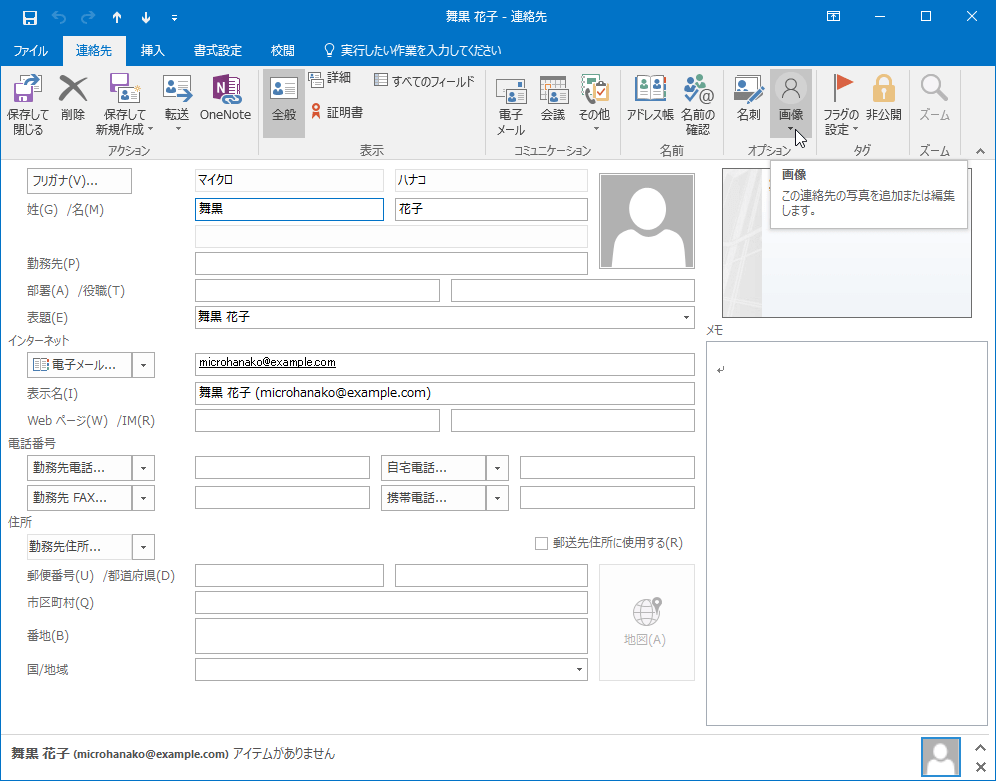Expand the email type dropdown arrow
Screen dimensions: 996x781
143,365
